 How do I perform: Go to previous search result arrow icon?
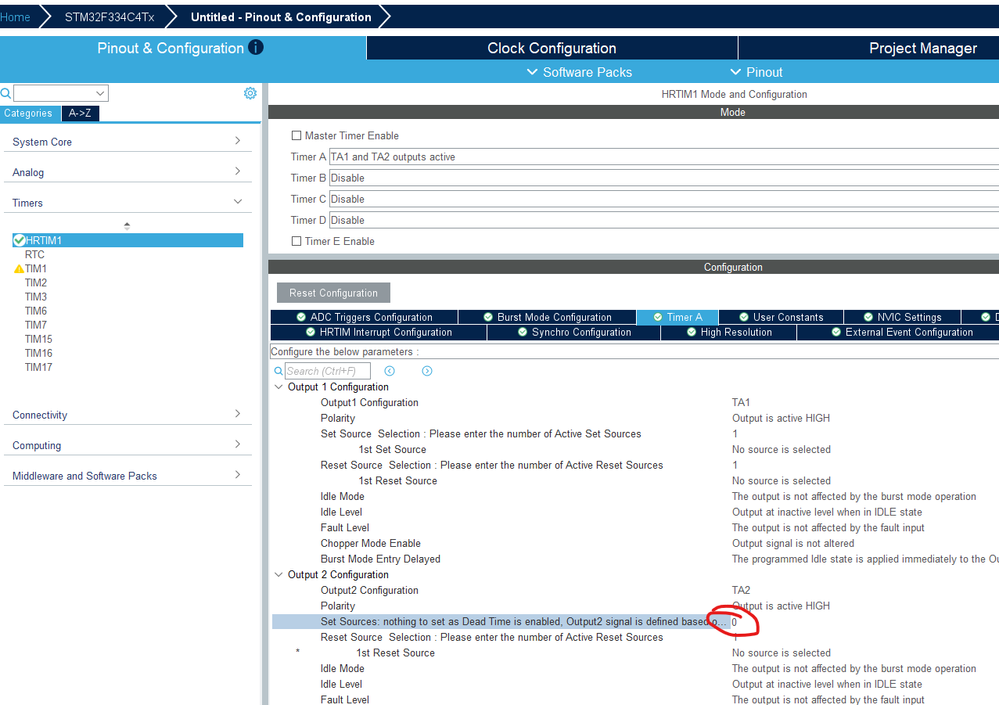coord(389,371)
